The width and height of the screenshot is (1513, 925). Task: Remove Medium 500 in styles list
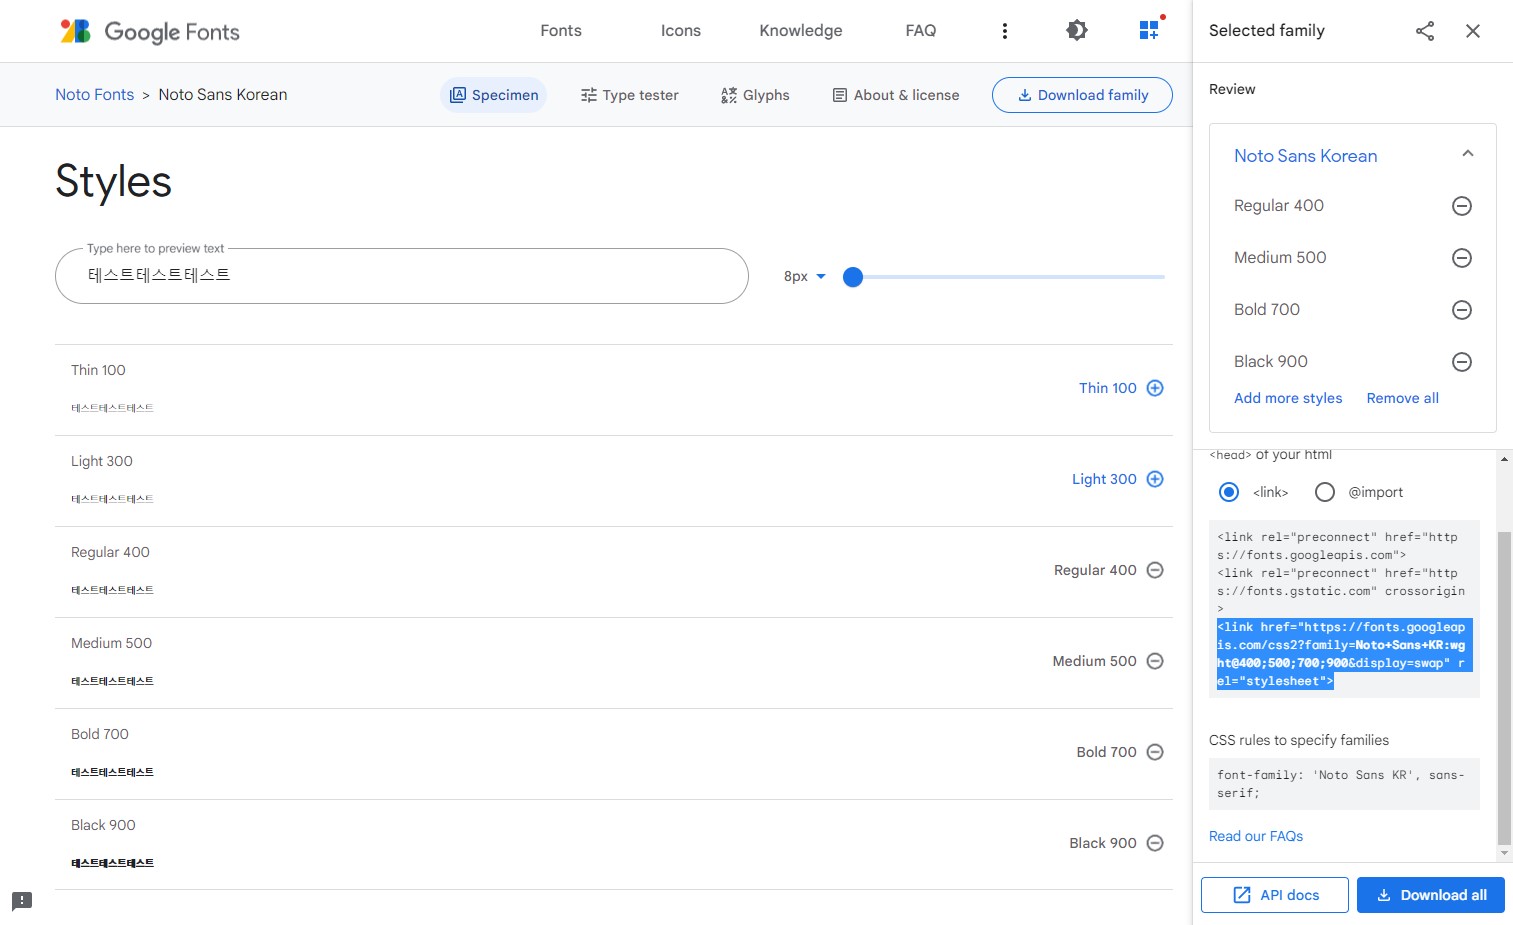[x=1155, y=661]
